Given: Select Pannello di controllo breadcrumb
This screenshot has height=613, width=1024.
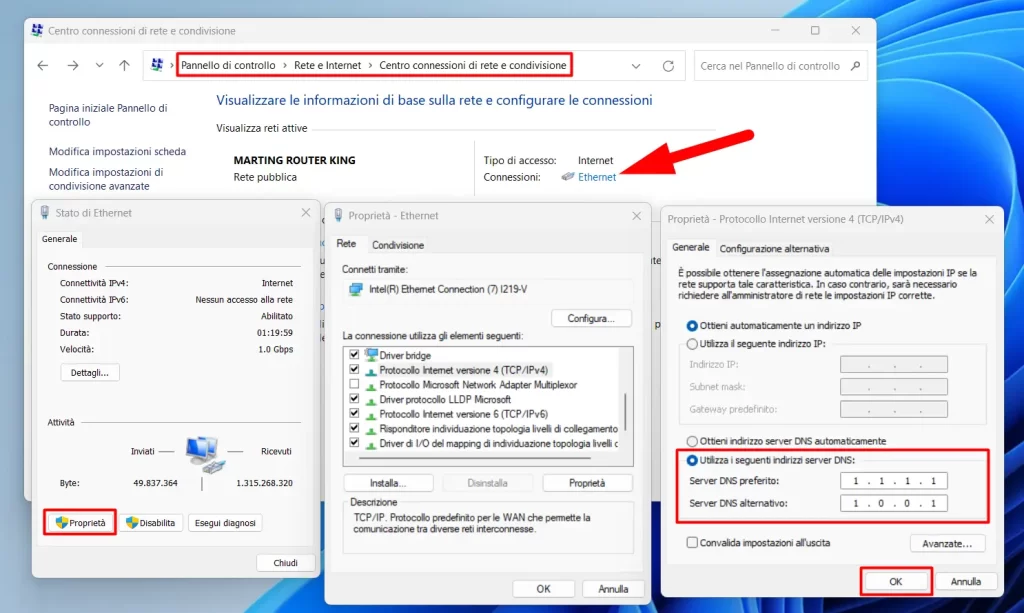Looking at the screenshot, I should 228,65.
